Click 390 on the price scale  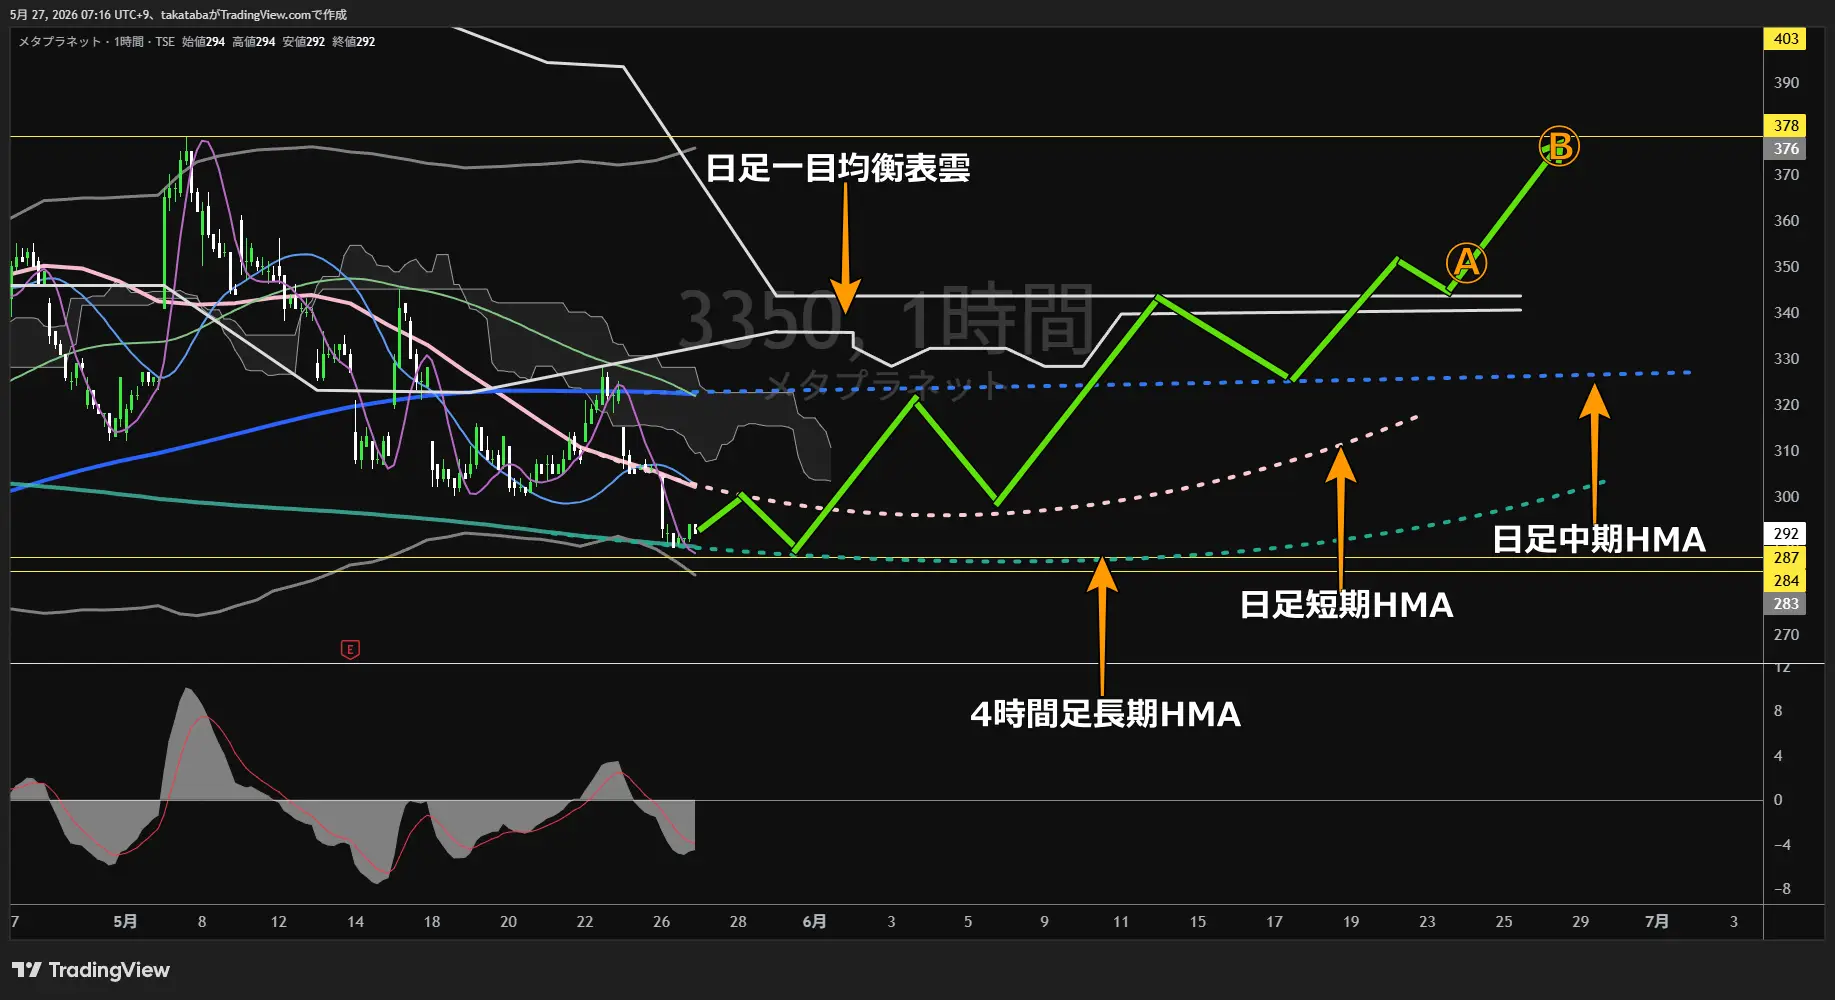click(1786, 83)
